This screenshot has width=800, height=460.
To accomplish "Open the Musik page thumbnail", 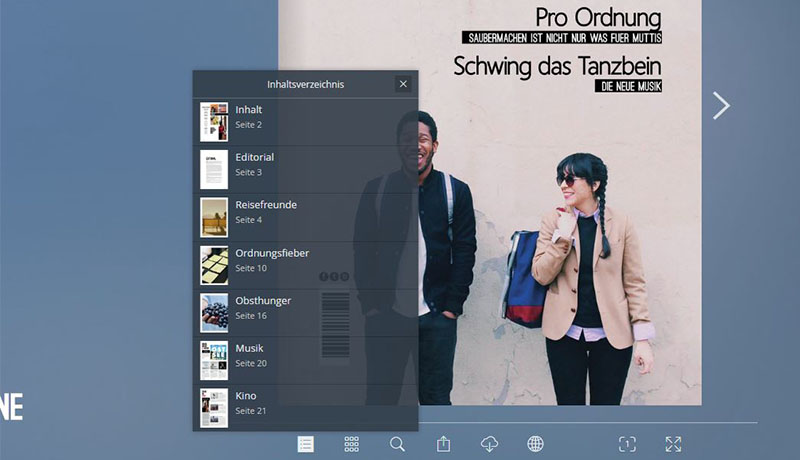I will click(x=214, y=361).
